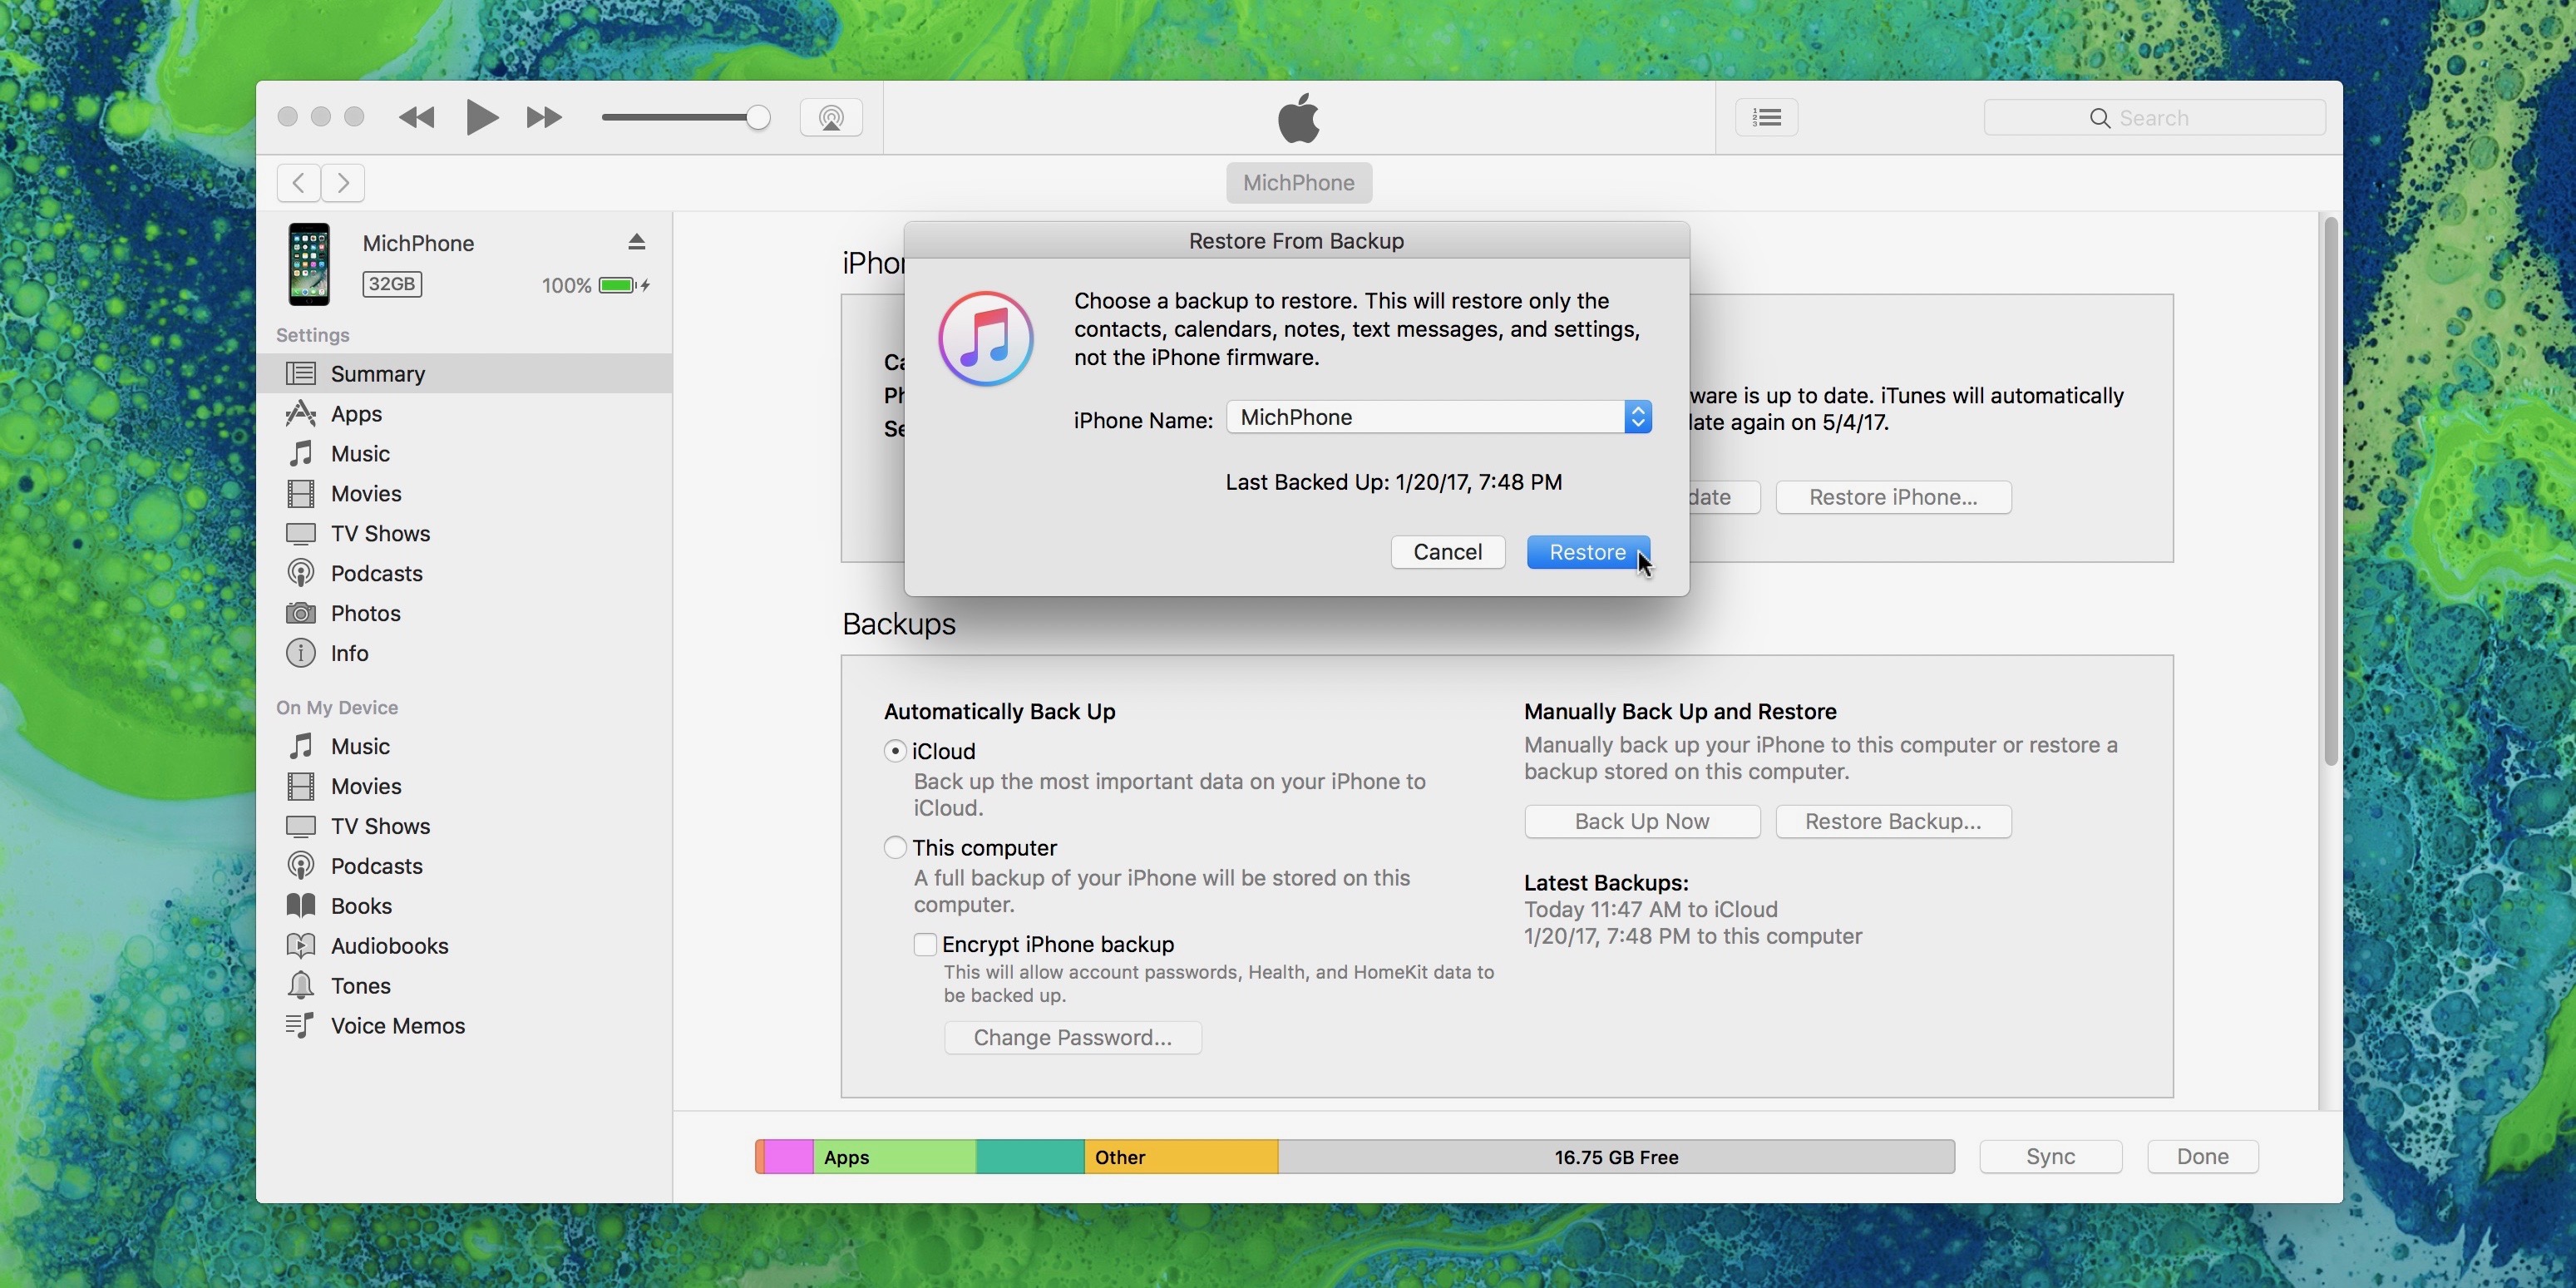Open Podcasts under Settings sidebar

[x=376, y=573]
